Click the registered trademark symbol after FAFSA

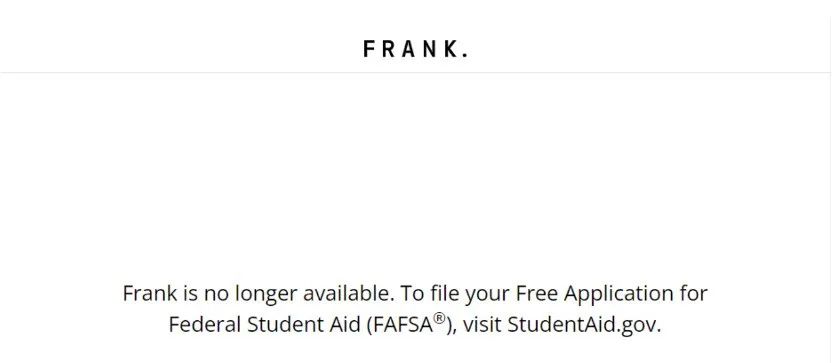pos(439,318)
